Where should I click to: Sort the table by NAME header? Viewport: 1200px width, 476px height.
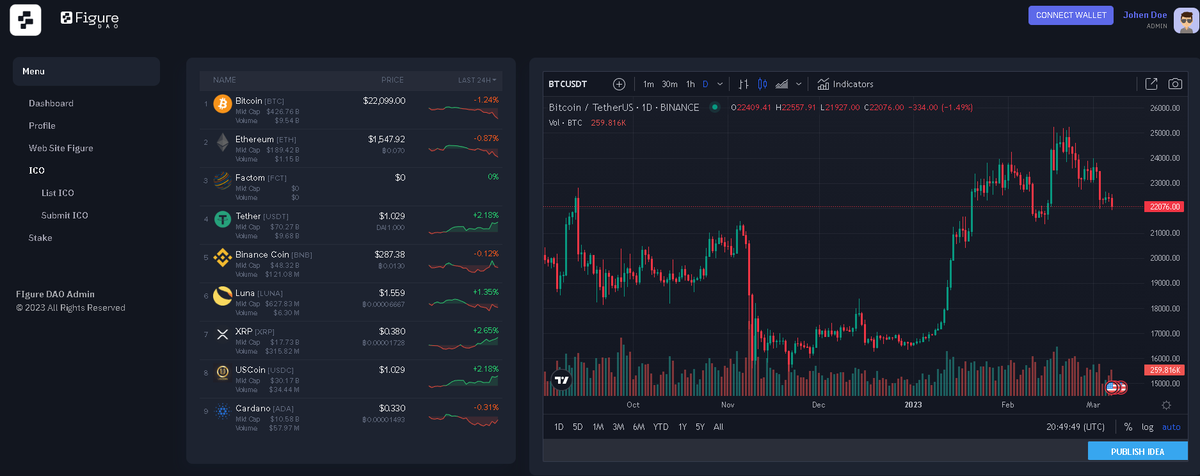[x=224, y=79]
